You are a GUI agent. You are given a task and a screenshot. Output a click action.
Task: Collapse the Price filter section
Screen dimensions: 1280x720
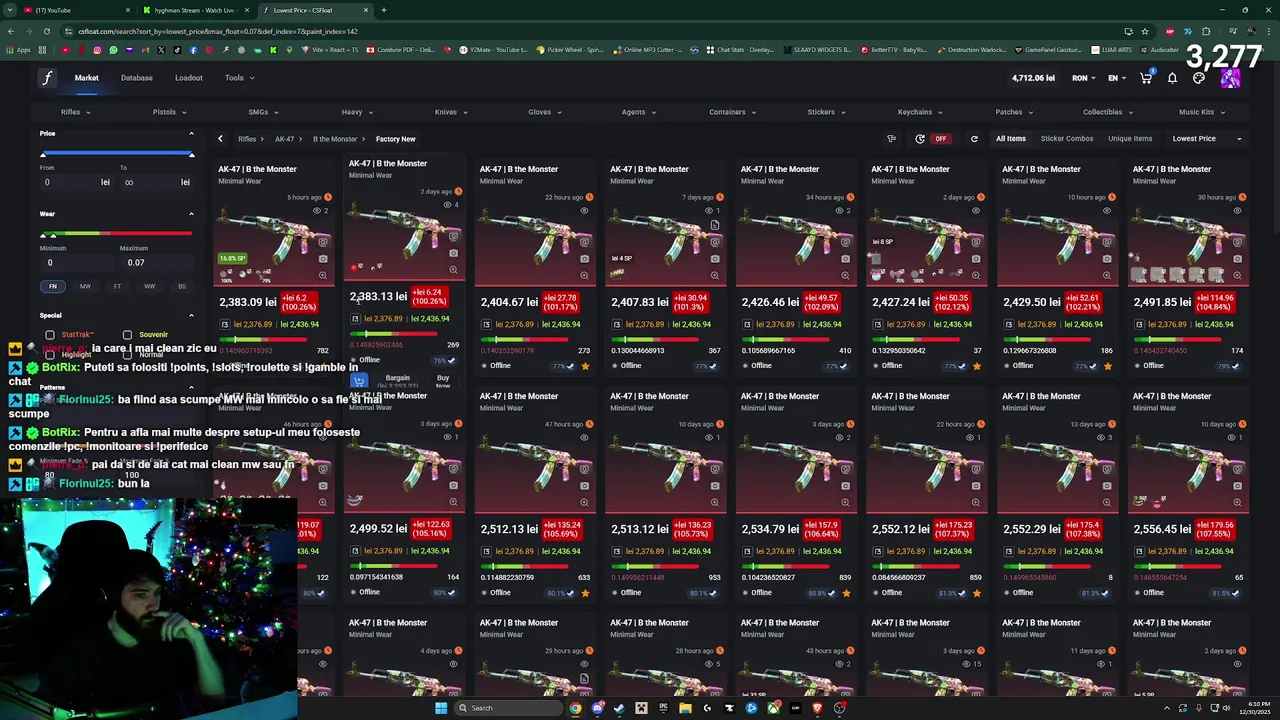coord(191,133)
